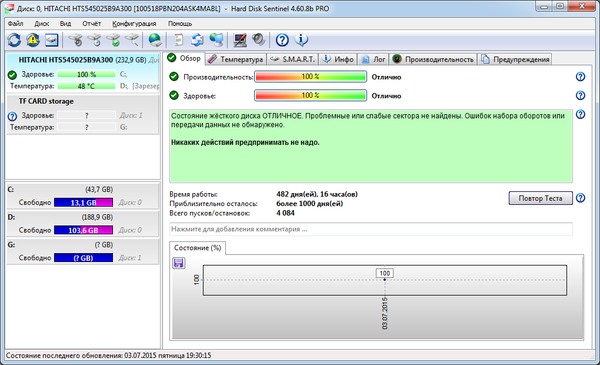600x365 pixels.
Task: Click Отлично text beside Производительность bar
Action: 386,77
